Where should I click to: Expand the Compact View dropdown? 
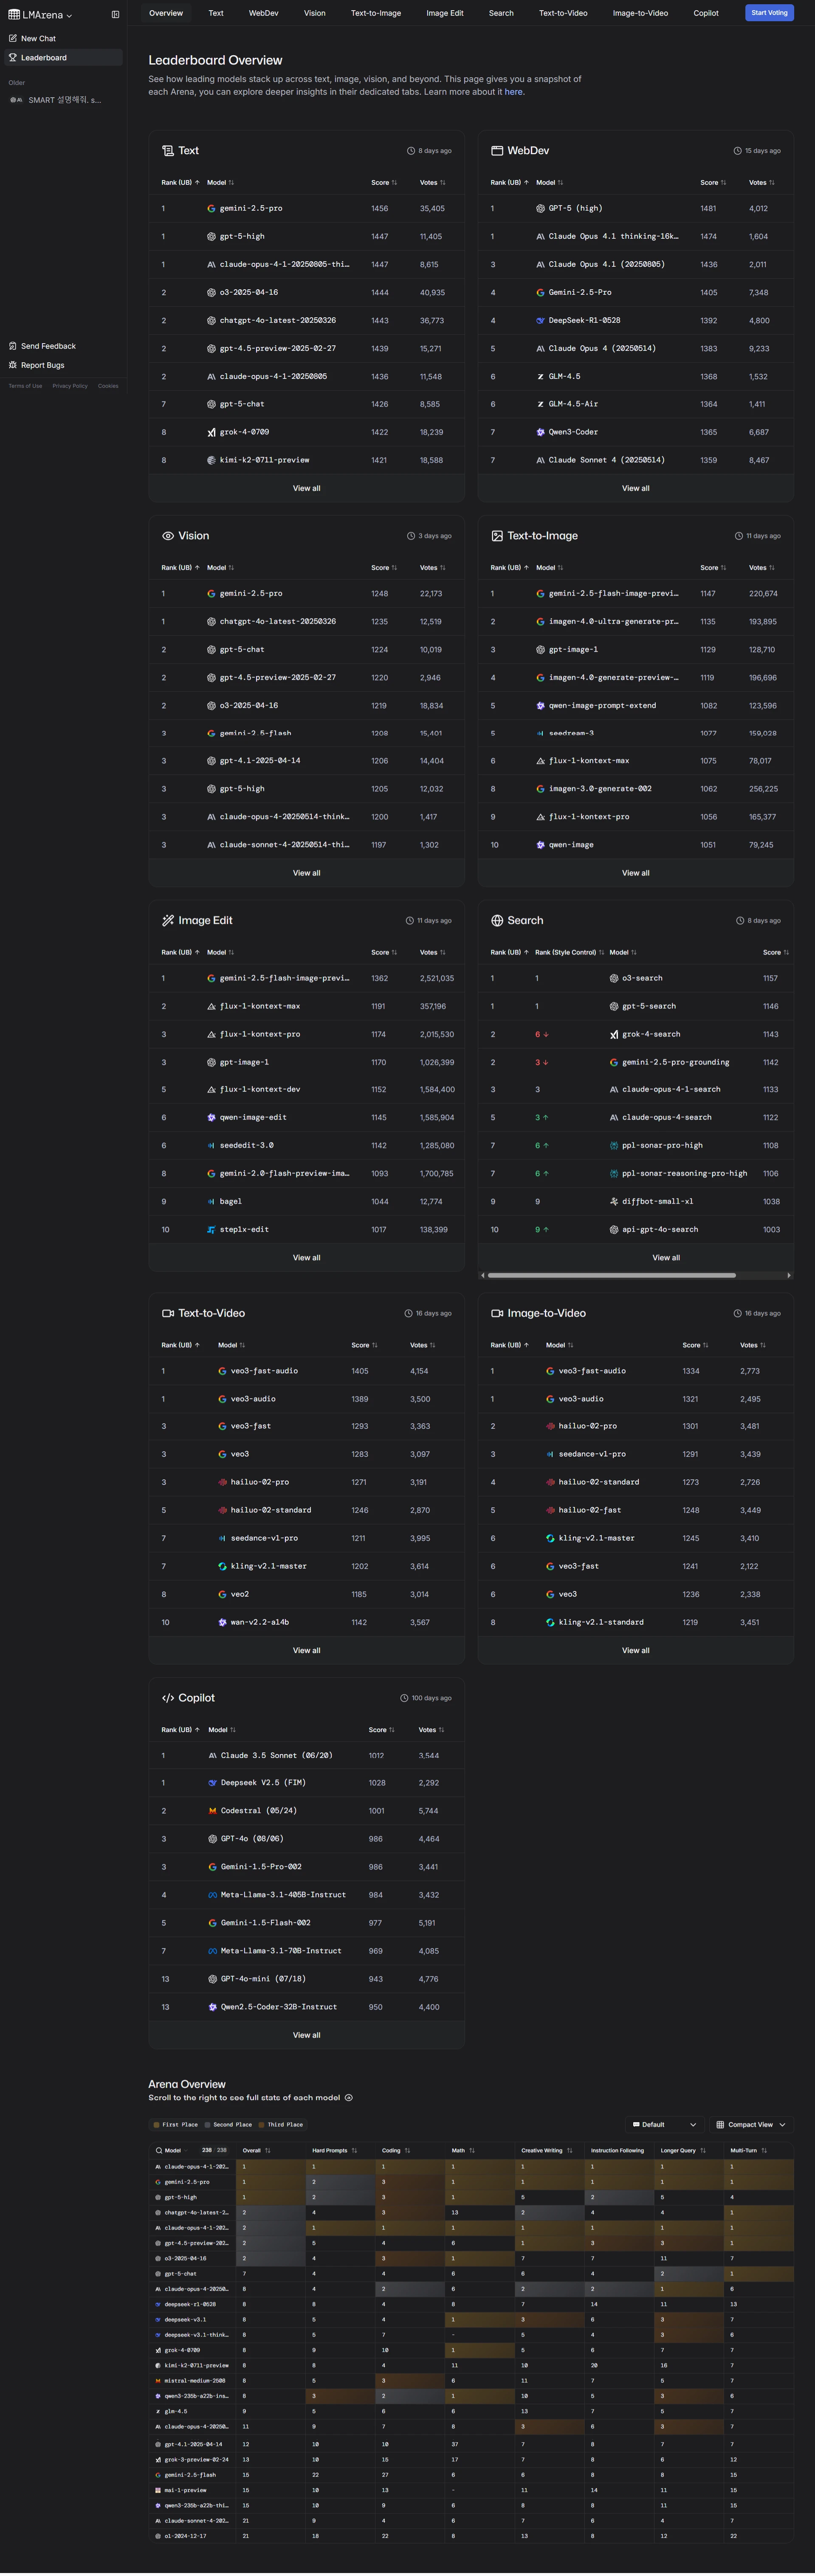(751, 2124)
